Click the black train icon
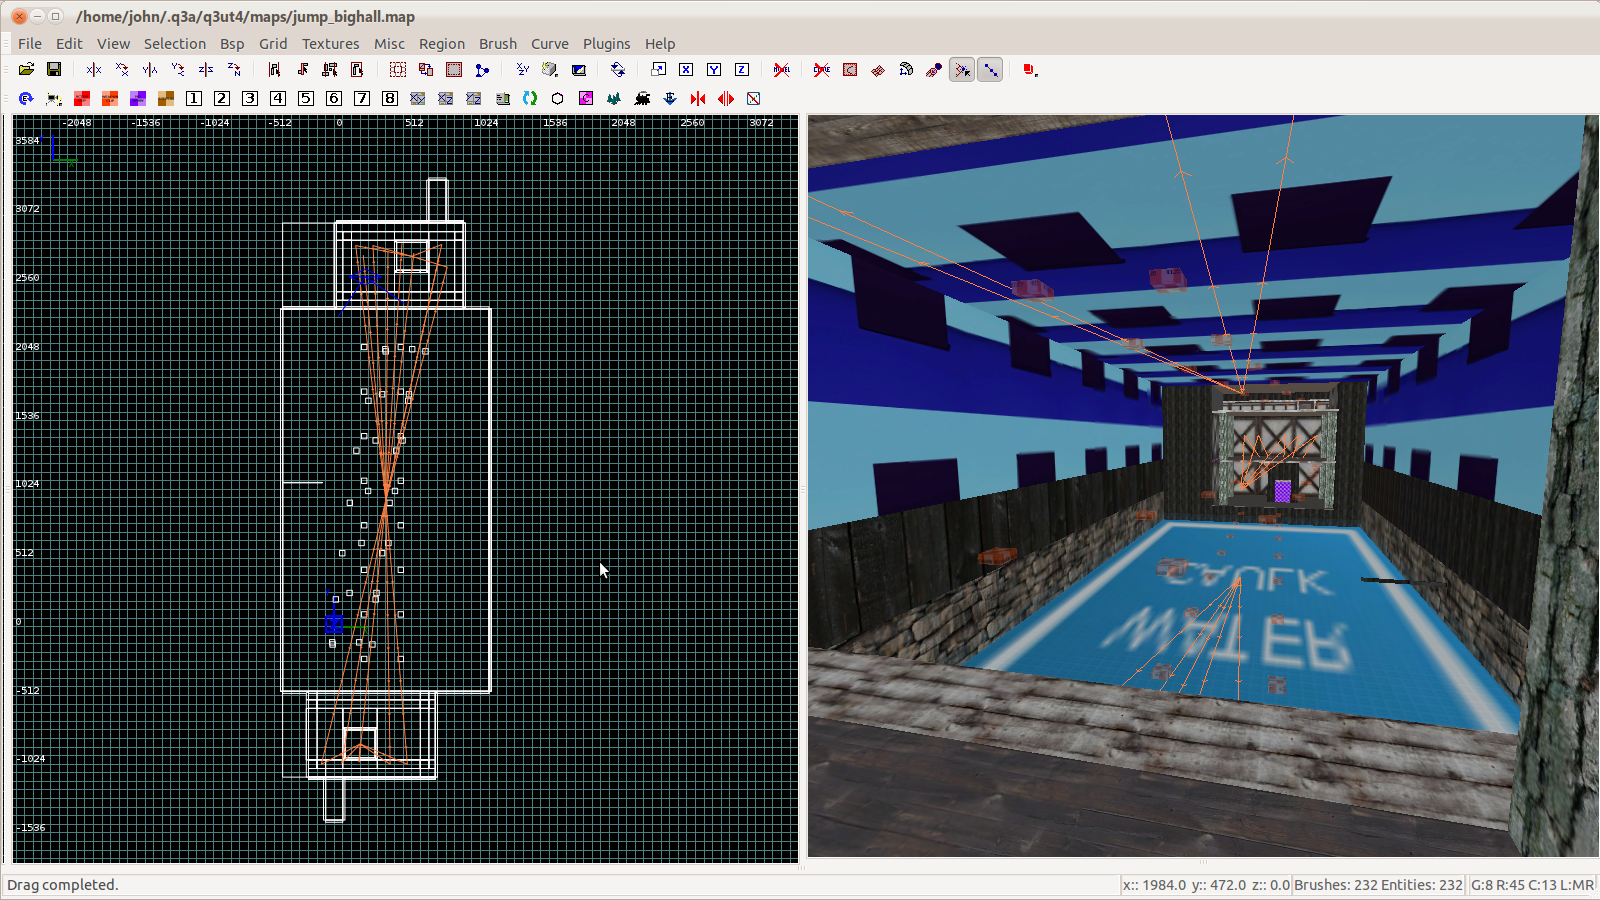Screen dimensions: 1600x900 point(642,99)
